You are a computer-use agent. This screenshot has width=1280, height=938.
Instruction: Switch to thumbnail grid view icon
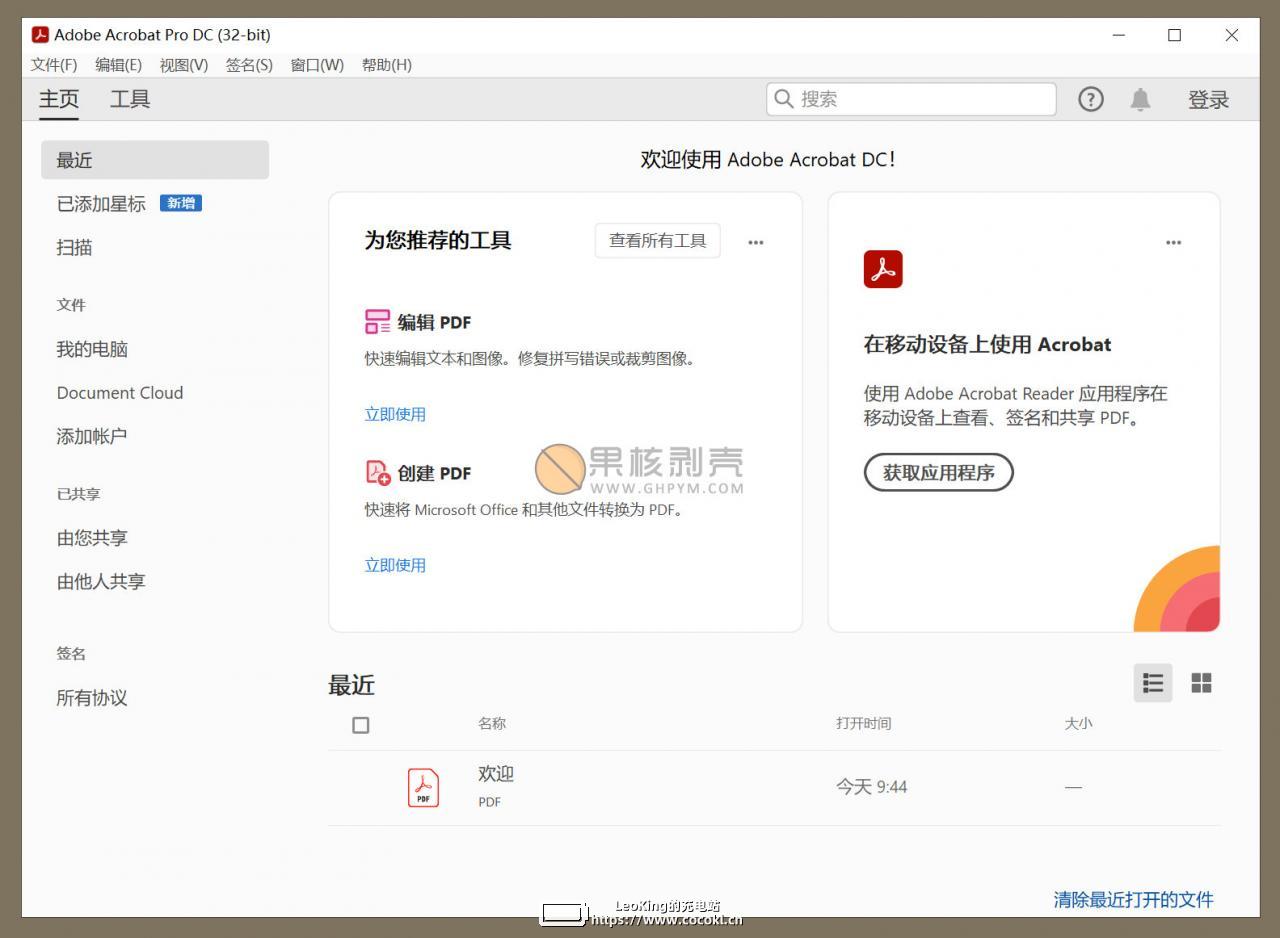point(1201,683)
